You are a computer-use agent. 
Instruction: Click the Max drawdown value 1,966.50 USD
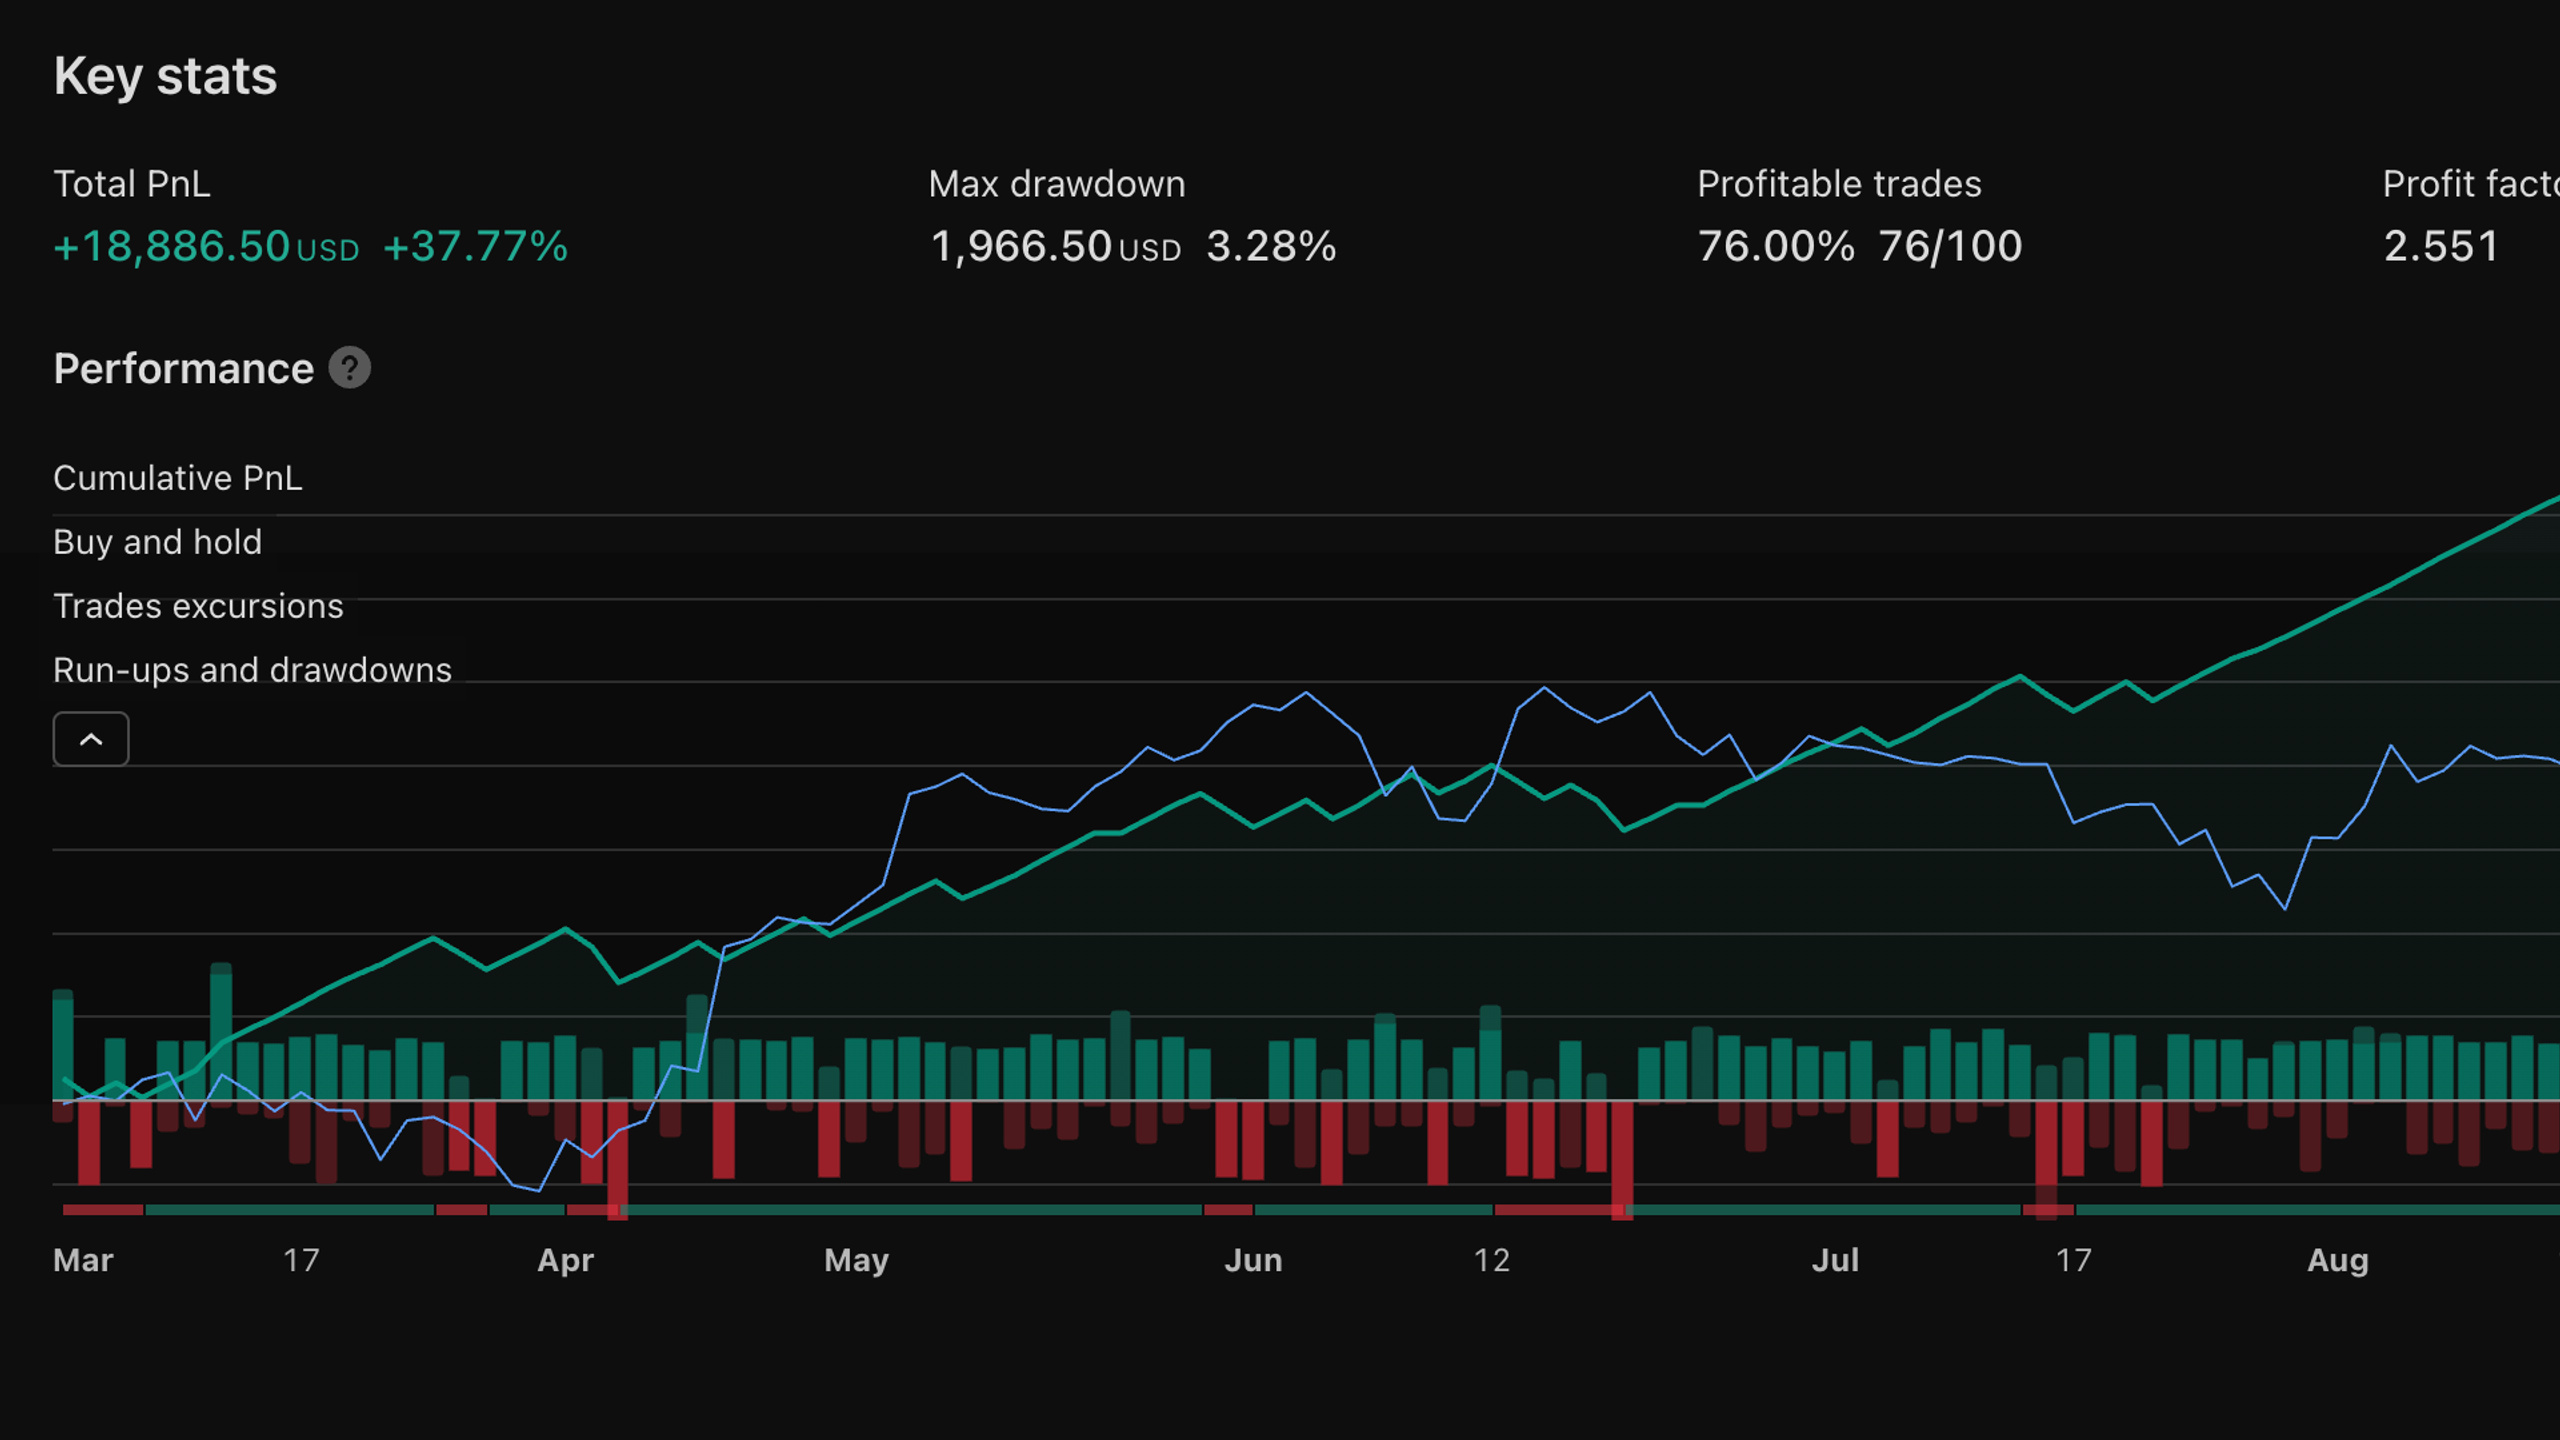[1056, 246]
